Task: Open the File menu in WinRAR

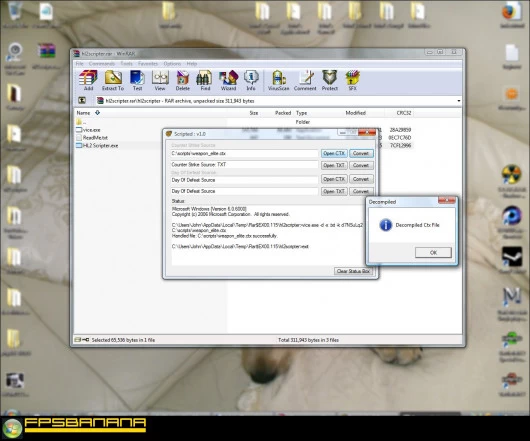Action: [x=79, y=64]
